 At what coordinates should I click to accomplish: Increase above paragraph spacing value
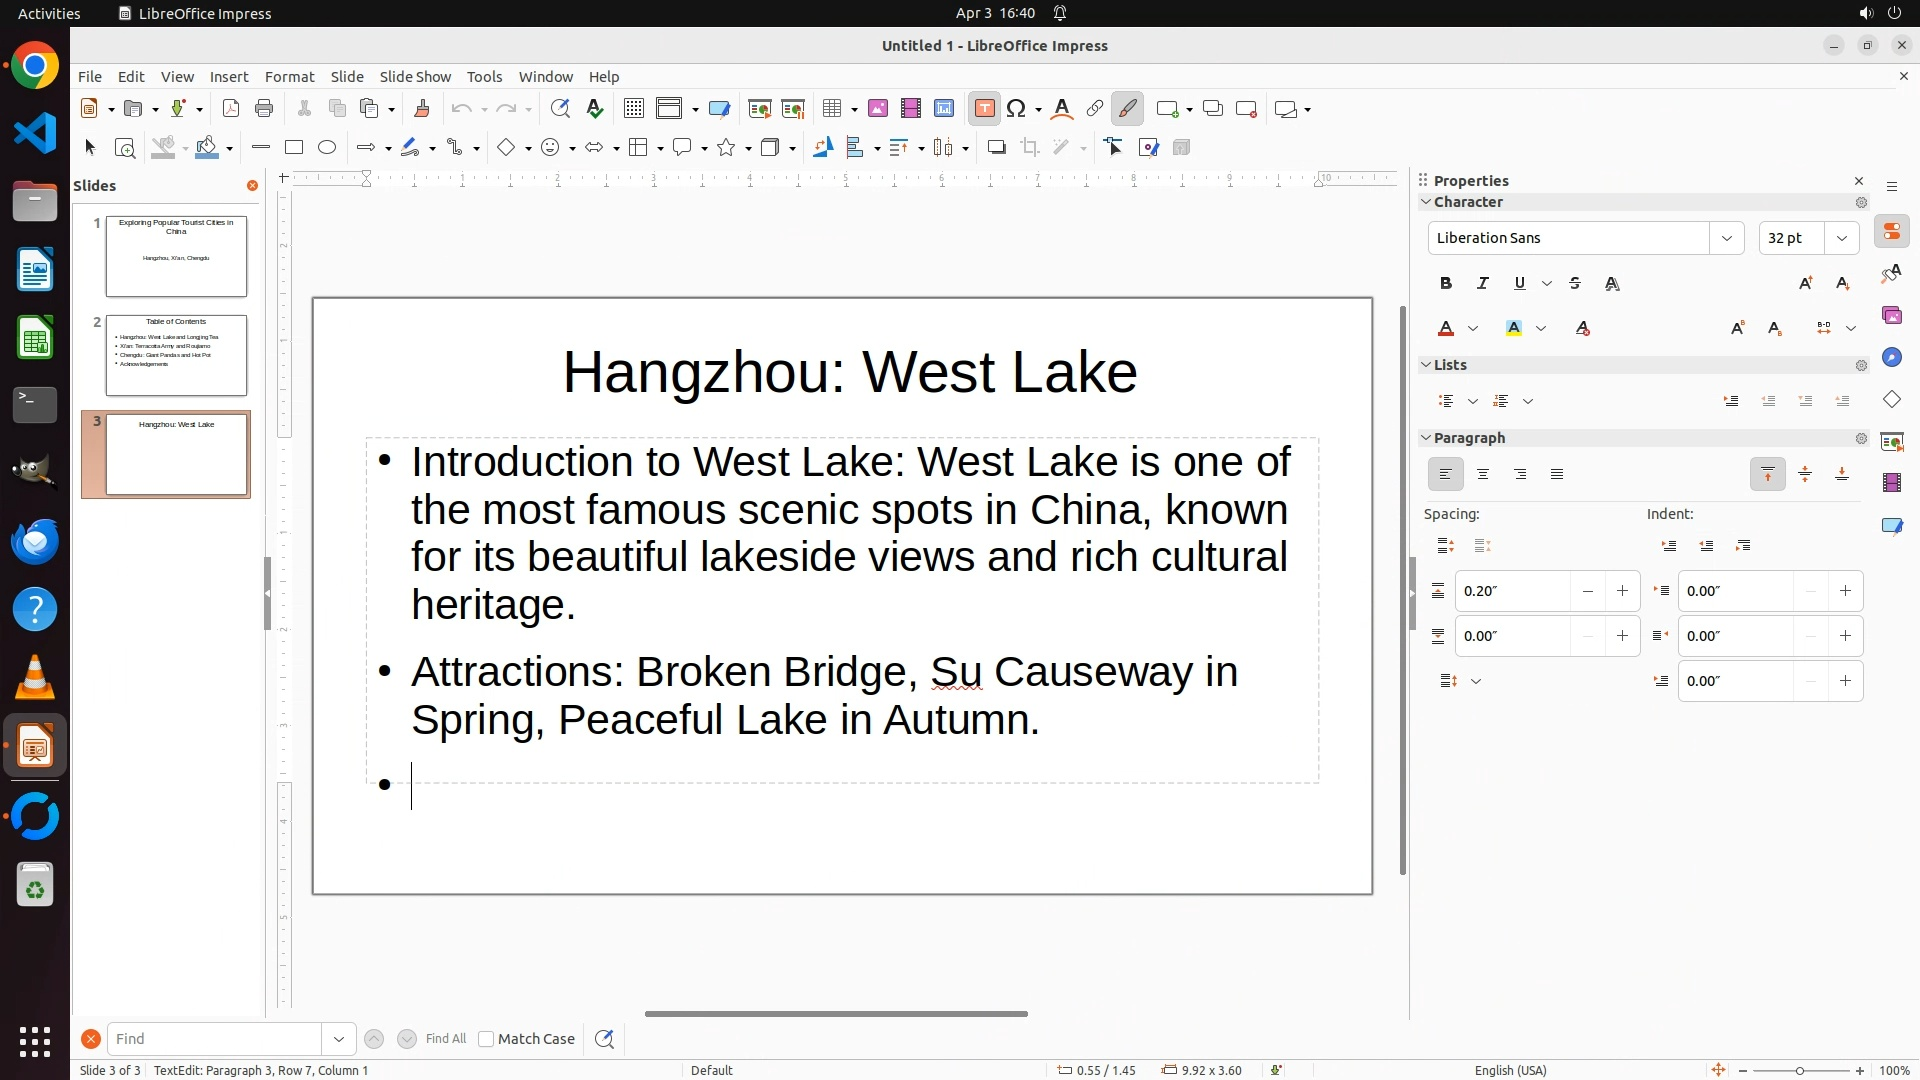coord(1622,591)
